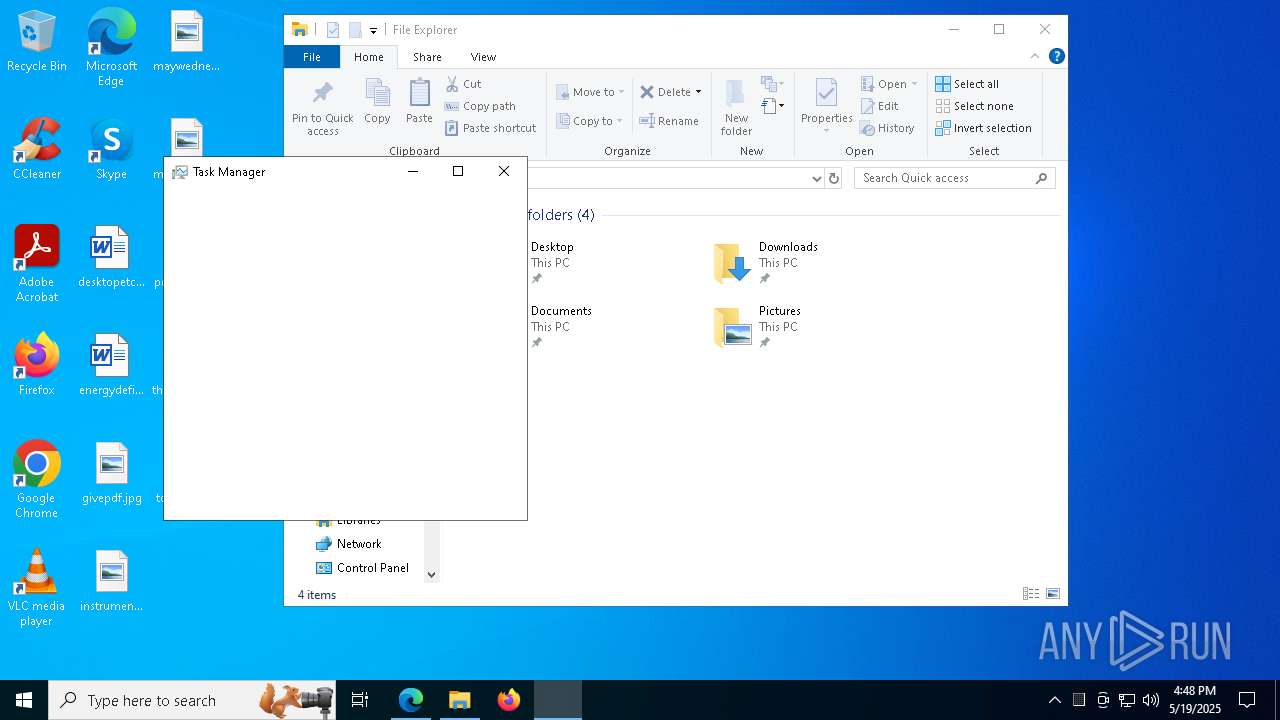
Task: Click the volume tray icon
Action: [1151, 700]
